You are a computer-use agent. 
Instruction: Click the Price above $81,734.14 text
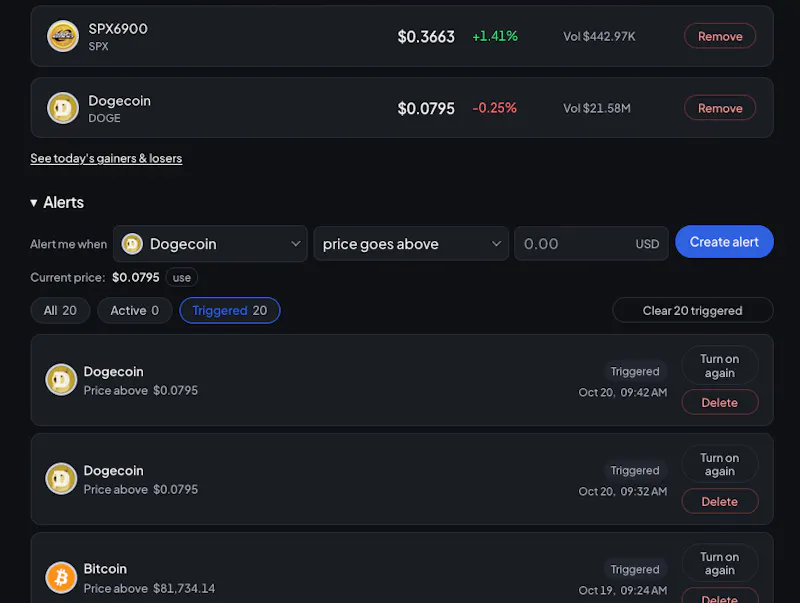coord(149,588)
